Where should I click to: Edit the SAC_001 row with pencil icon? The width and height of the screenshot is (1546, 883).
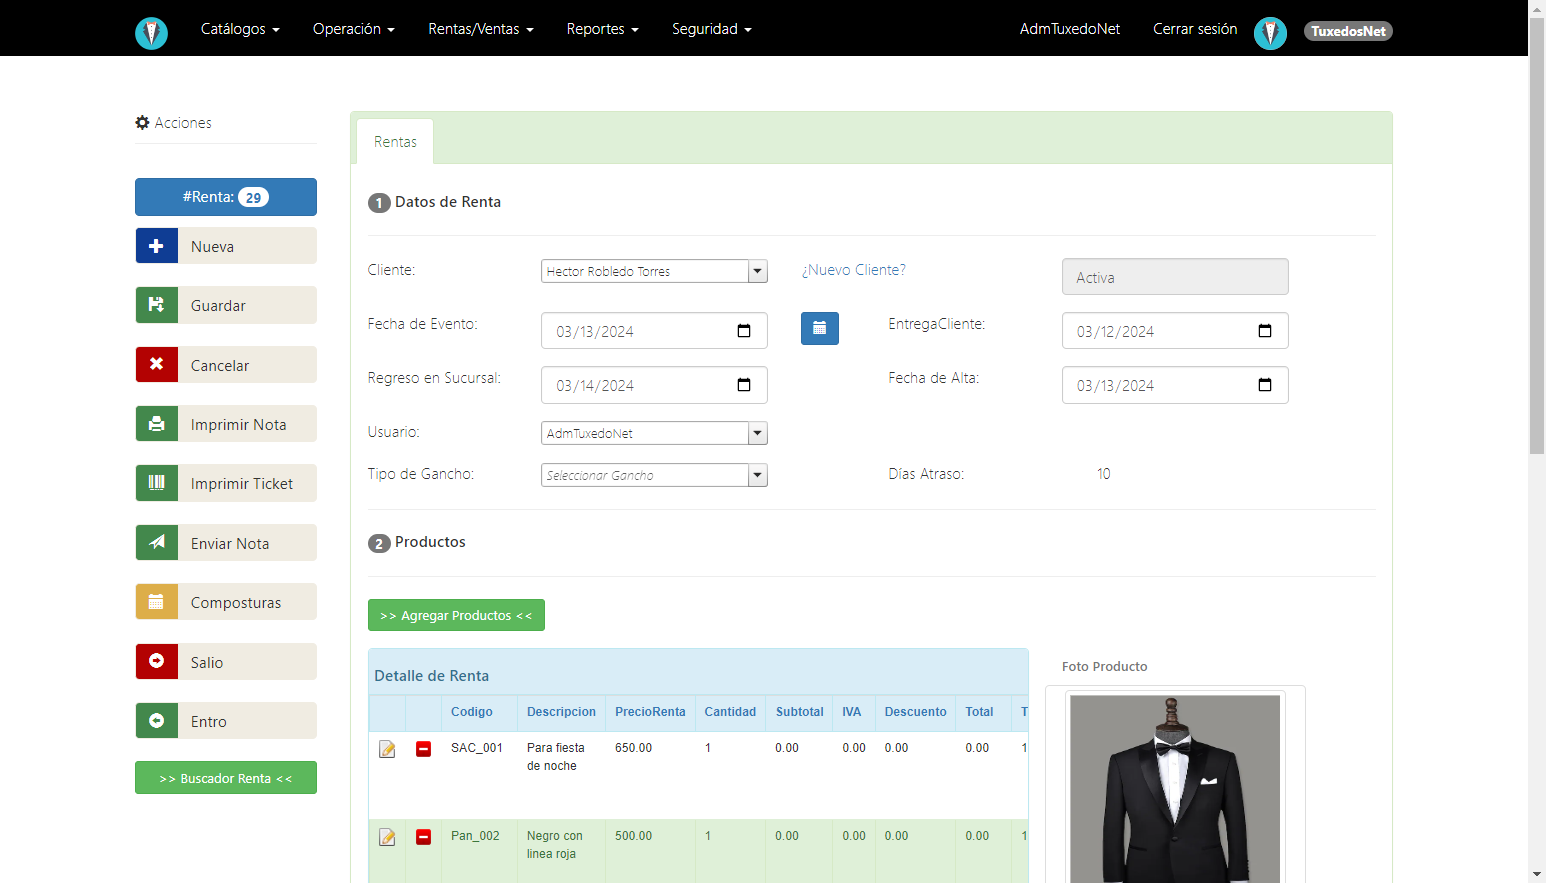pos(387,749)
